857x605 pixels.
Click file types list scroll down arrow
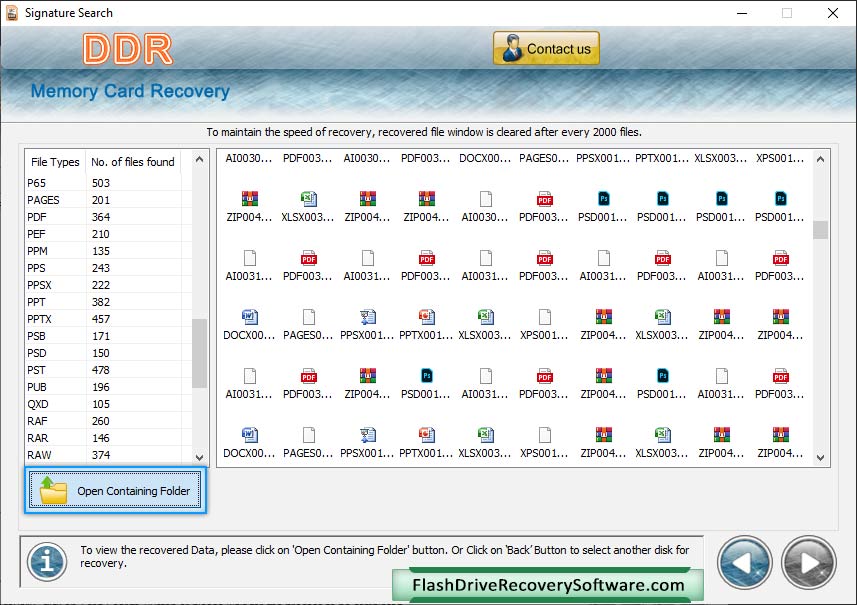pos(199,456)
